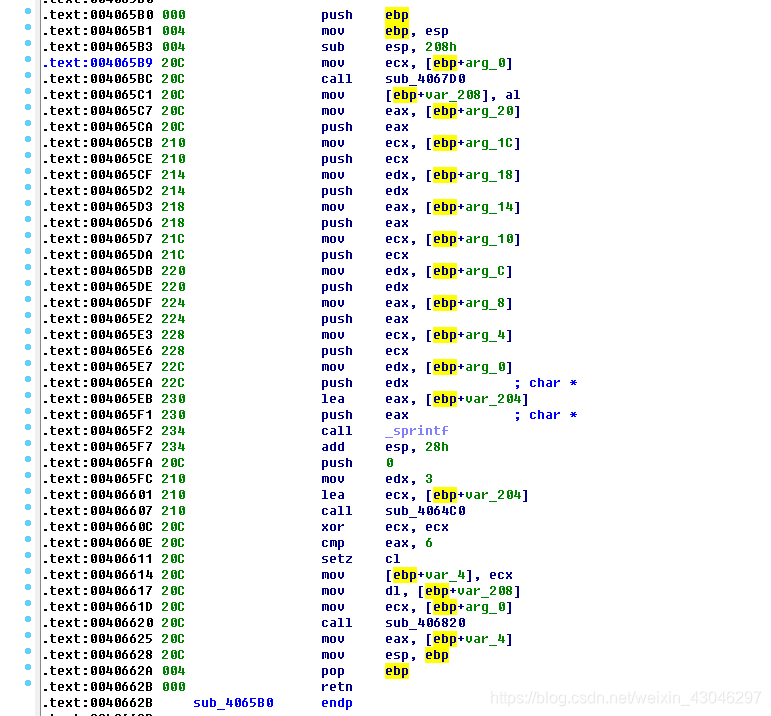Toggle breakpoint dot at line 004065F2
Screen dimensions: 771x716
pos(28,427)
